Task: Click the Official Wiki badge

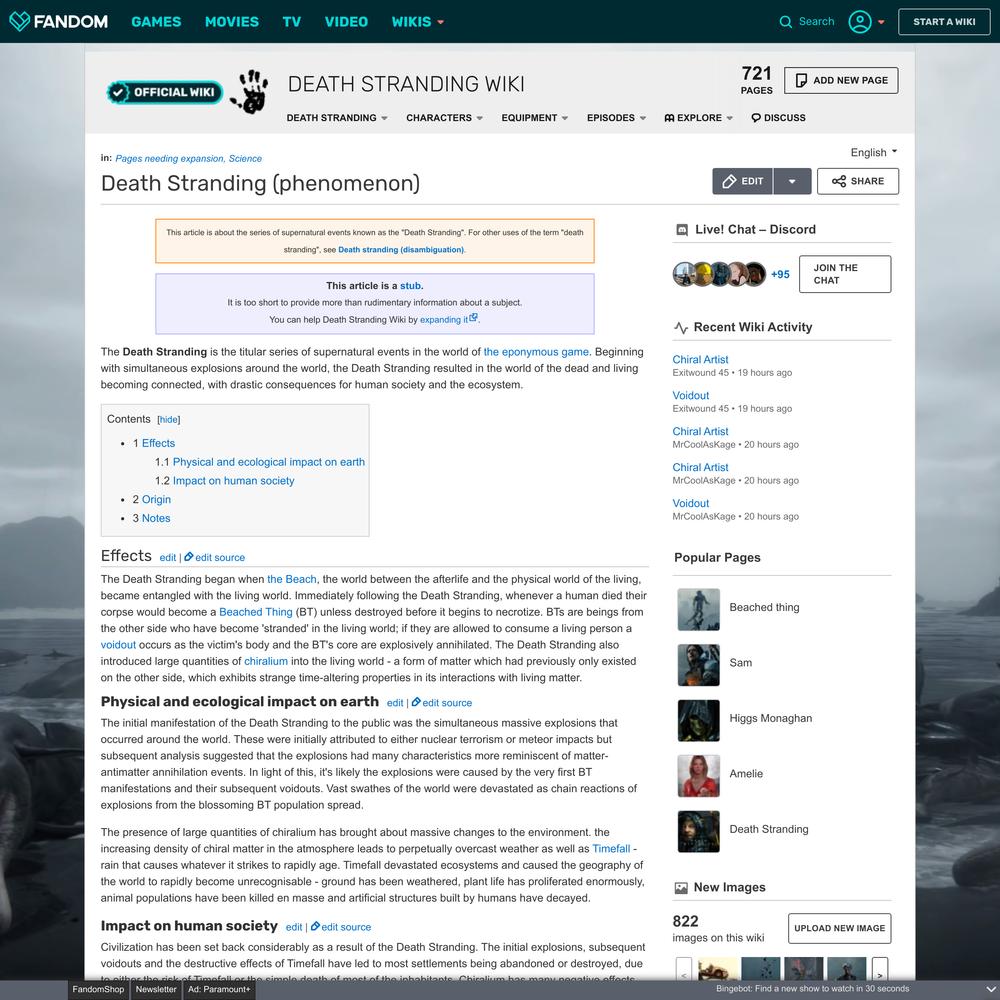Action: (165, 92)
